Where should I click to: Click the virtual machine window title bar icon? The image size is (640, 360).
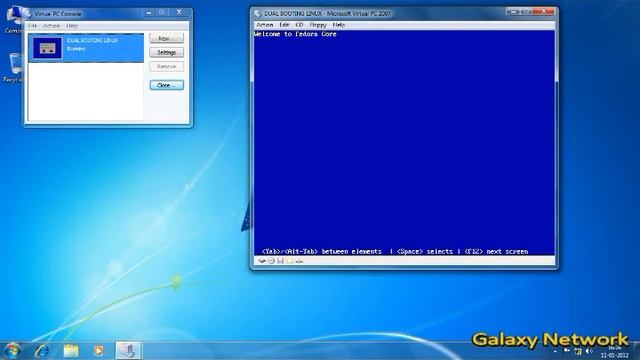click(x=257, y=13)
